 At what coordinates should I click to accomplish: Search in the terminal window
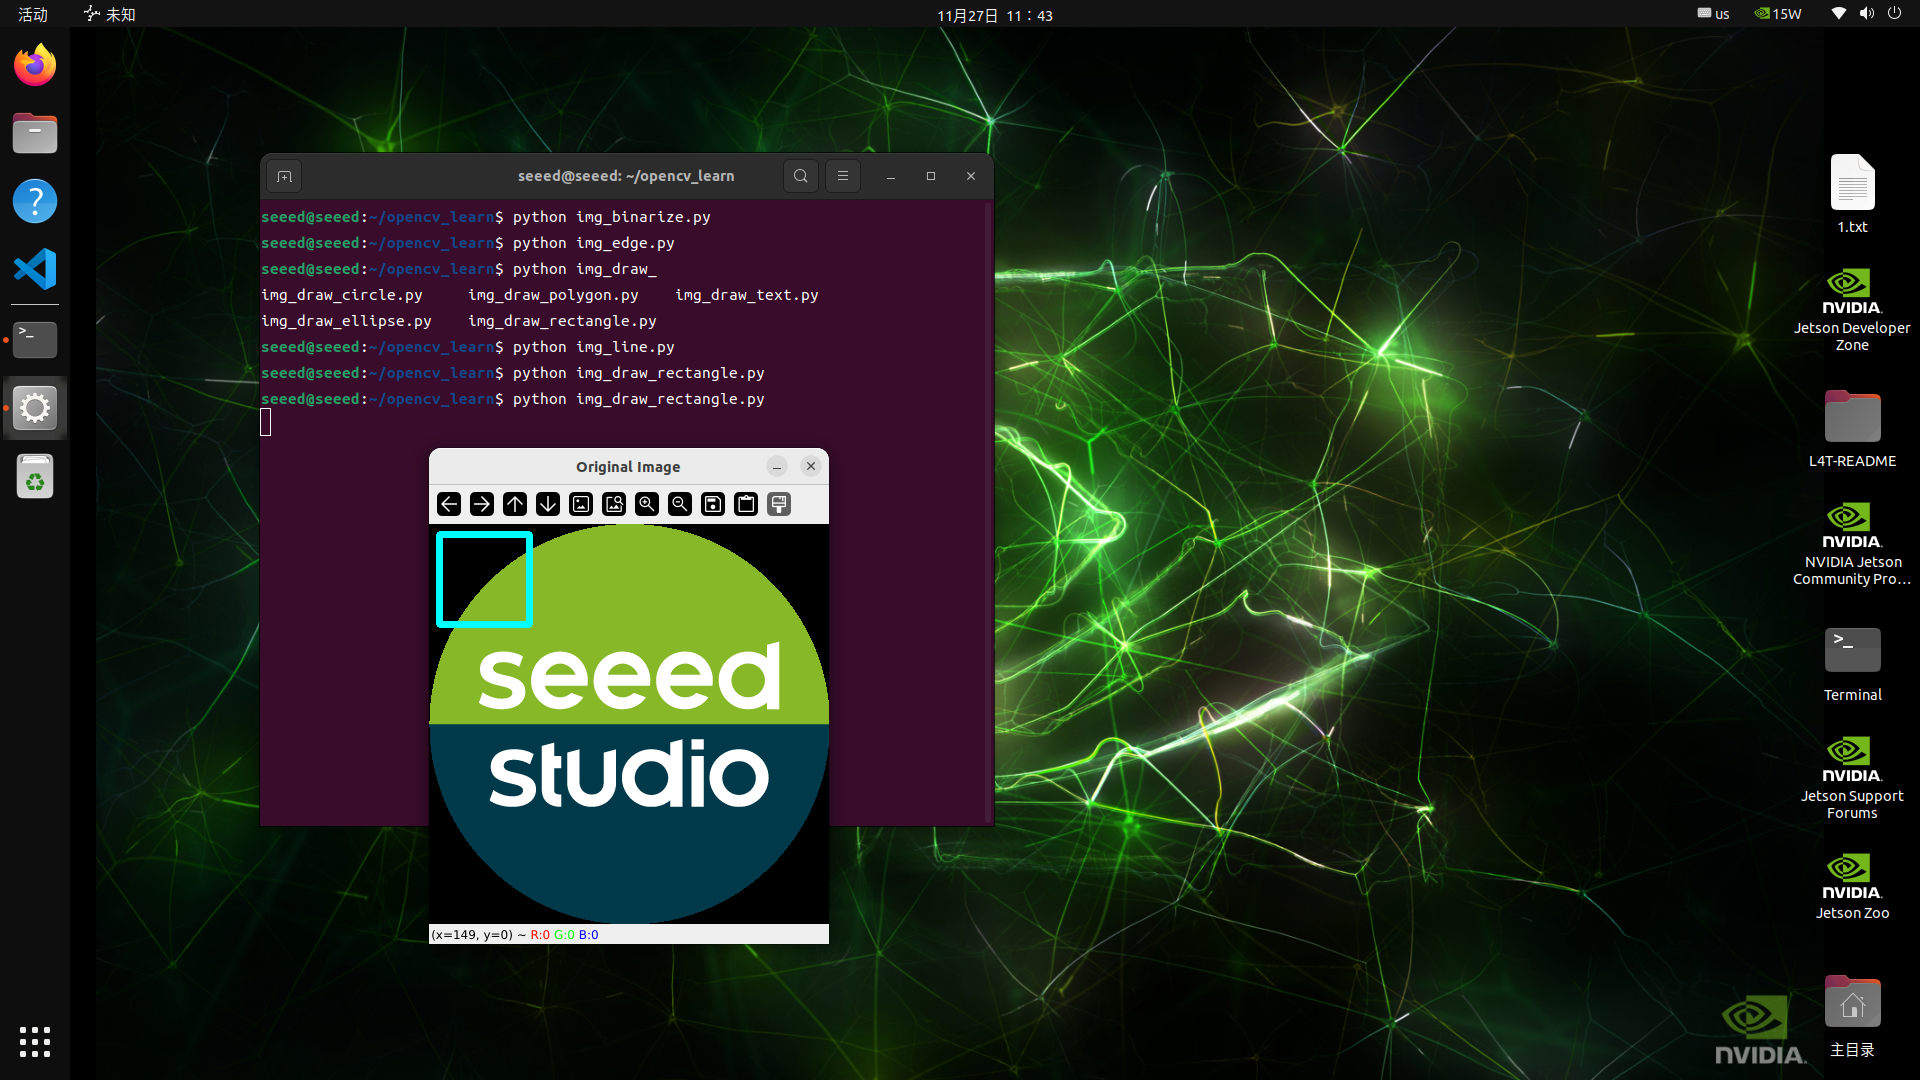(x=801, y=176)
